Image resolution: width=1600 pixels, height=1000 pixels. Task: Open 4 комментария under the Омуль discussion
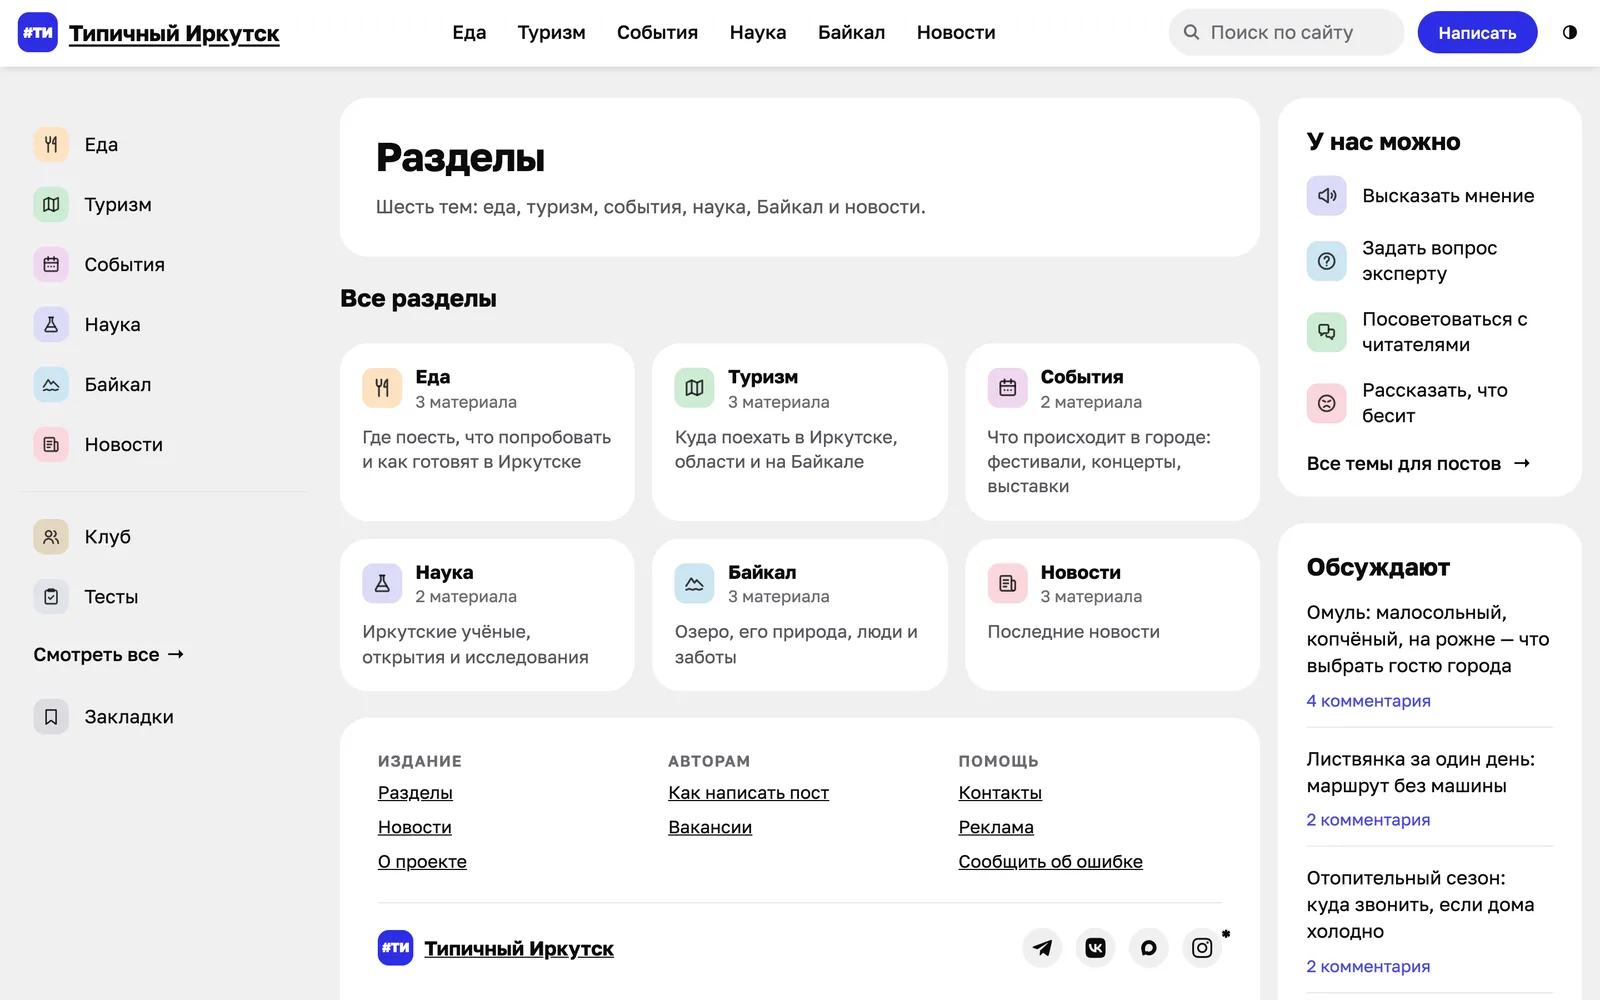pyautogui.click(x=1368, y=700)
